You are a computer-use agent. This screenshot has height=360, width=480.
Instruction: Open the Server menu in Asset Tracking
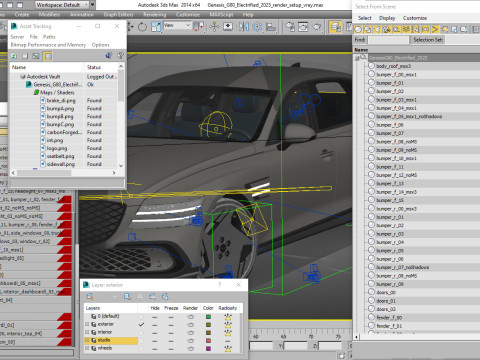tap(17, 37)
